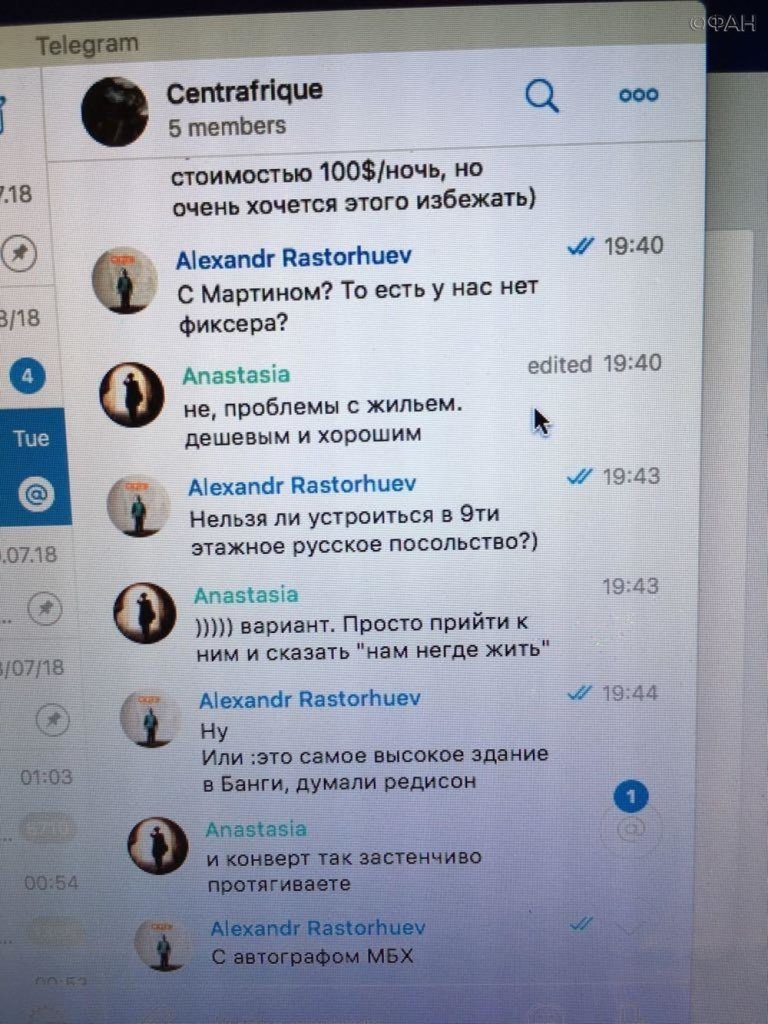Image resolution: width=768 pixels, height=1024 pixels.
Task: Click the Telegram window title
Action: click(88, 44)
